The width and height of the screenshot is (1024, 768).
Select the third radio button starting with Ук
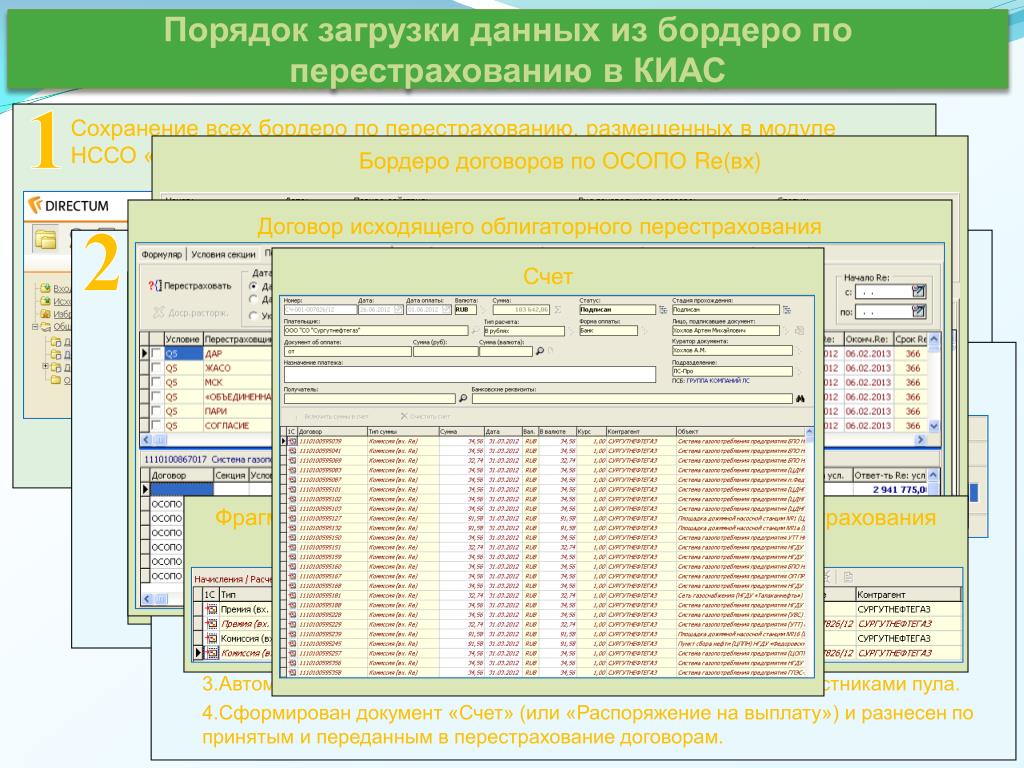pyautogui.click(x=253, y=315)
